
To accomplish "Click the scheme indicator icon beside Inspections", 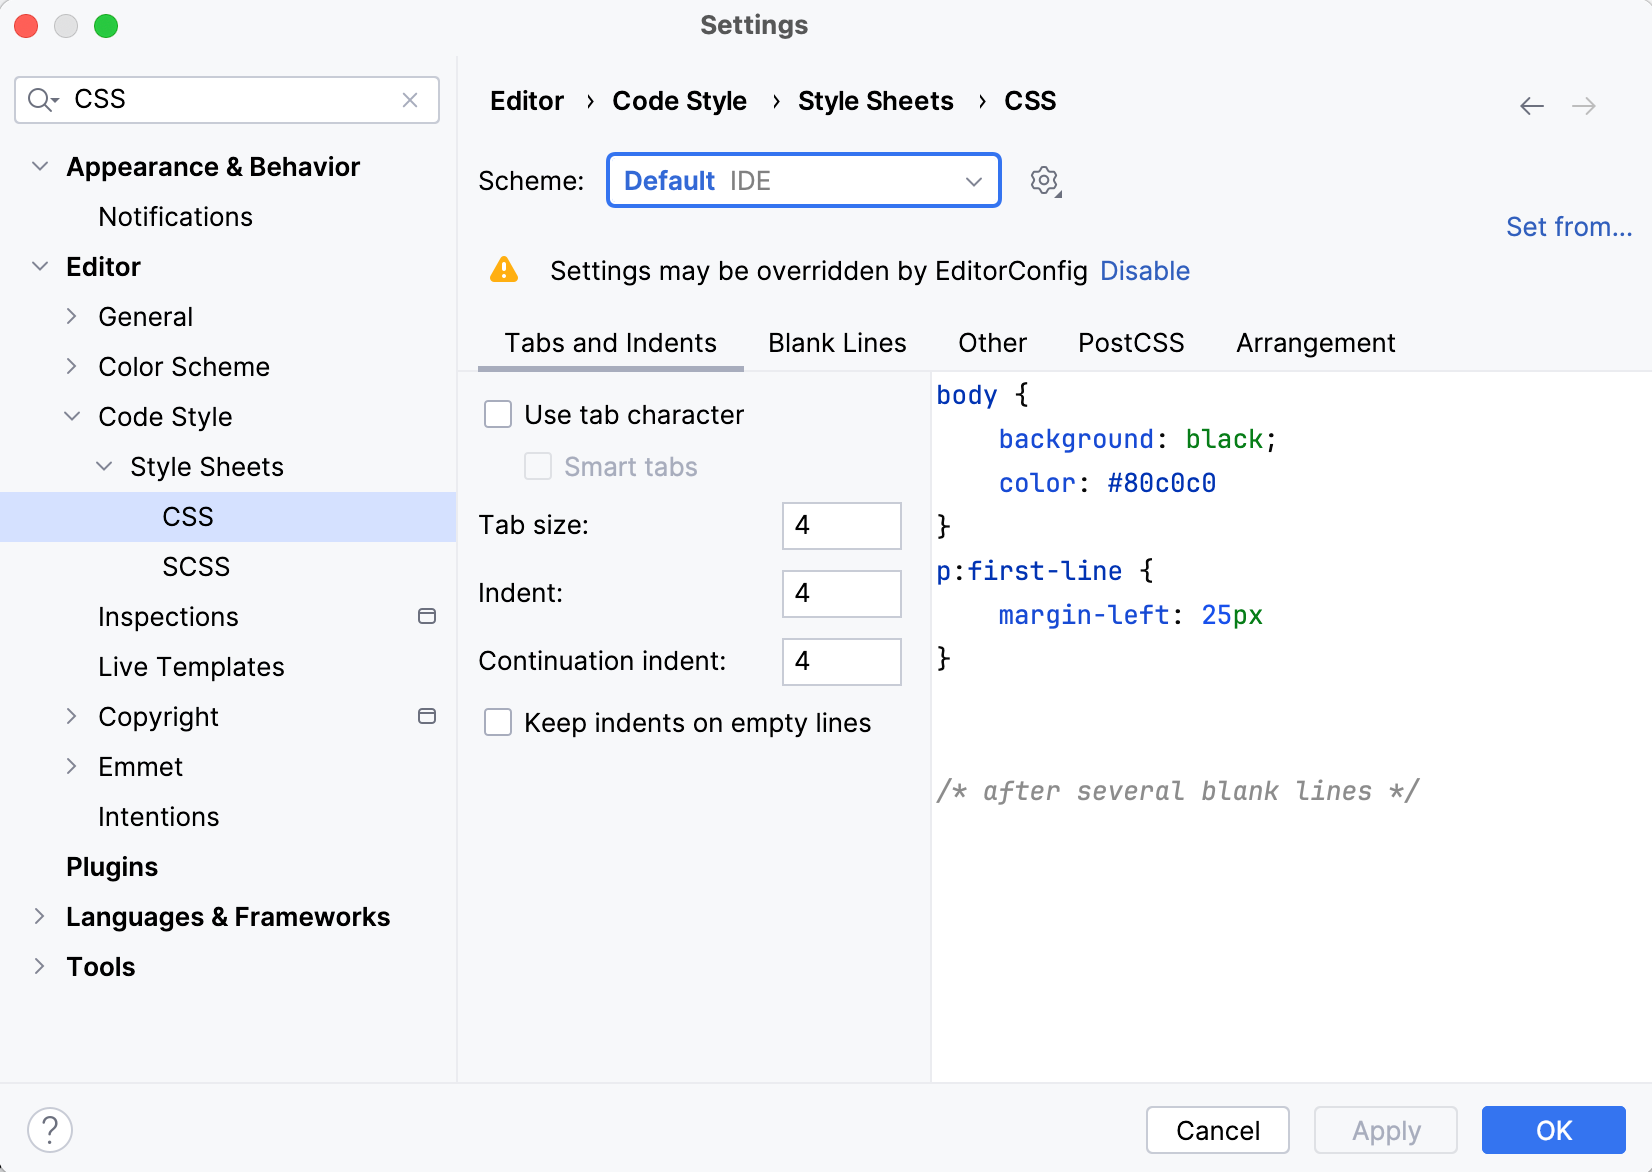I will (x=427, y=617).
